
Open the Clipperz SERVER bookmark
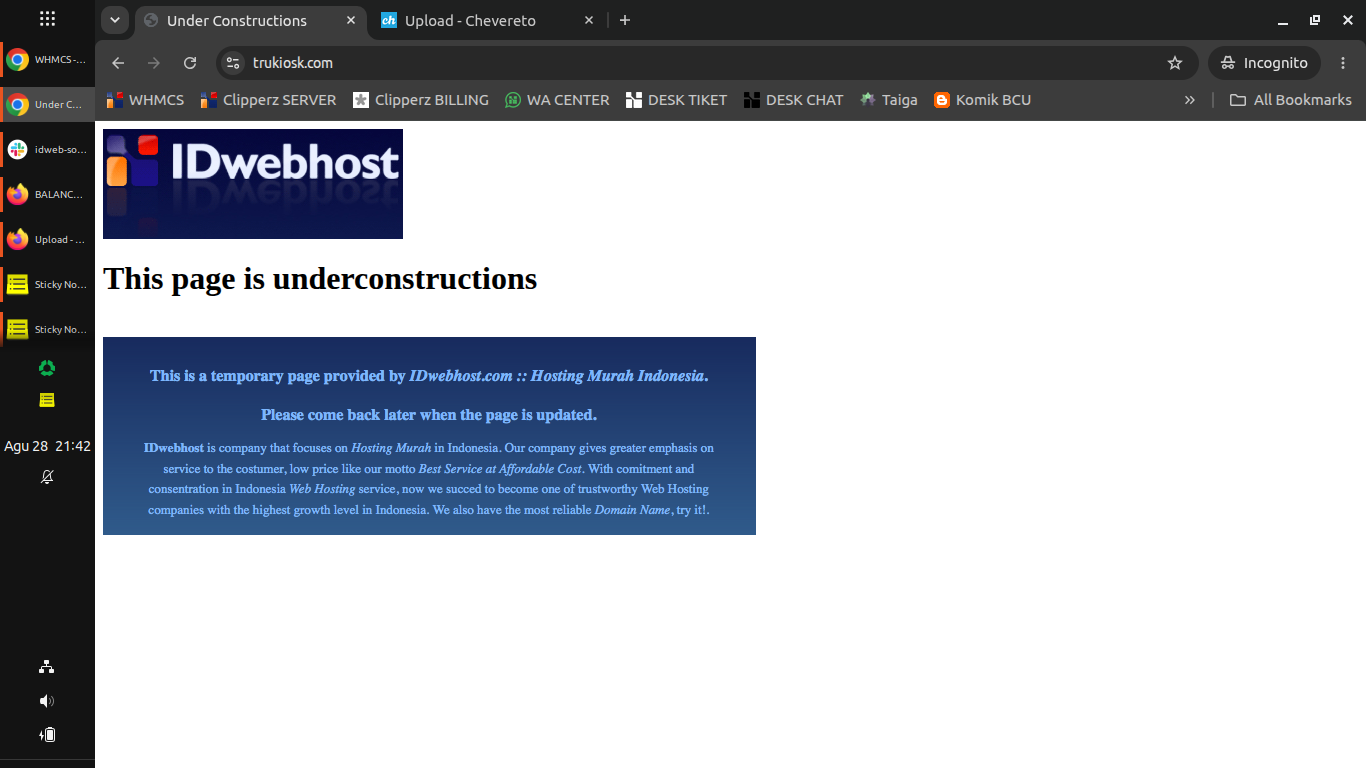point(268,100)
